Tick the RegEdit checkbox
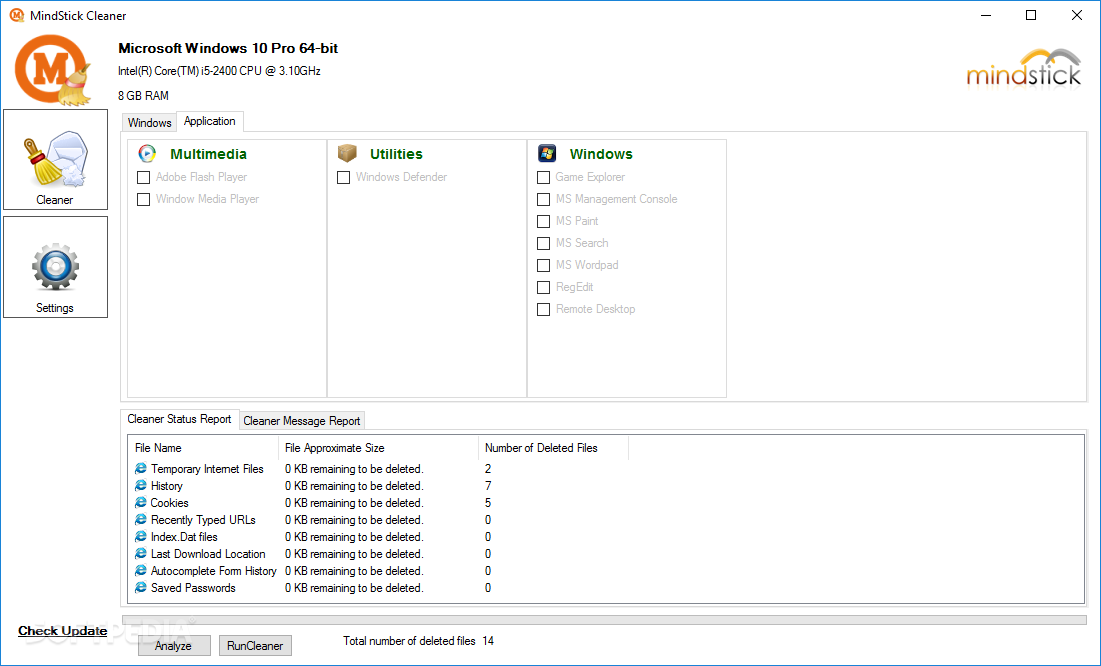This screenshot has width=1101, height=666. (x=543, y=287)
